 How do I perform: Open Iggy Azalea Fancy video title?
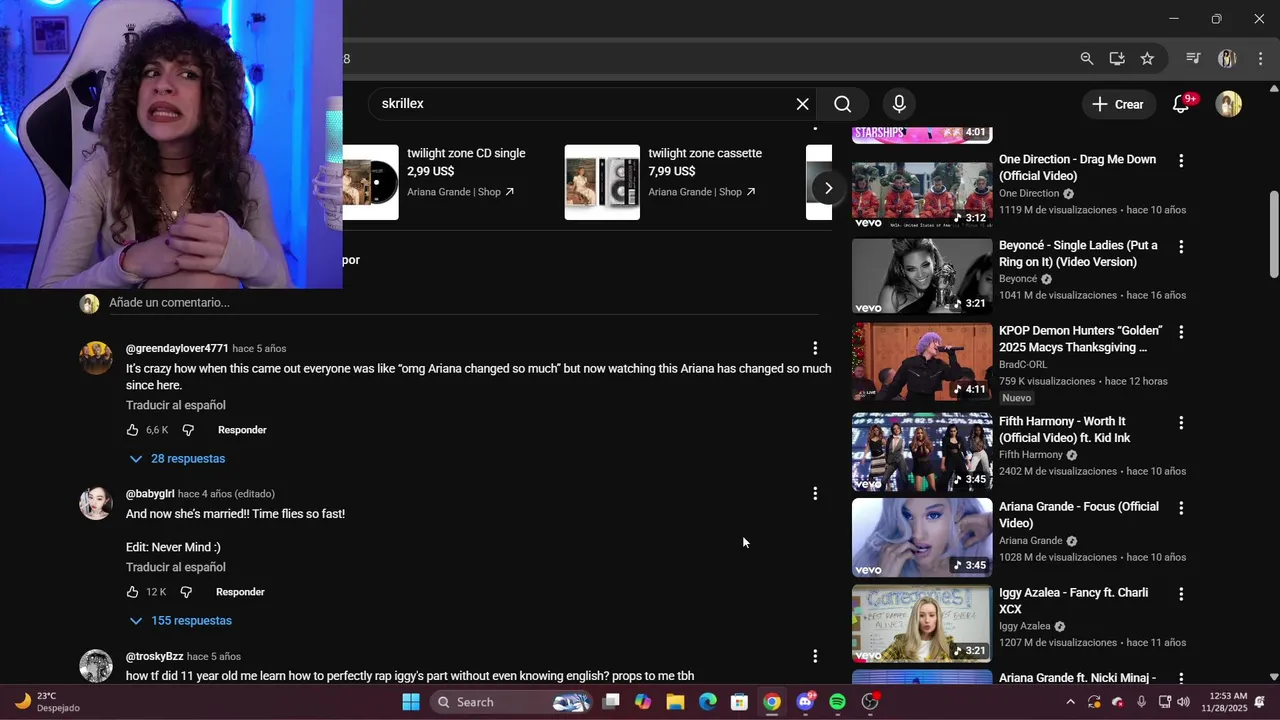tap(1073, 601)
